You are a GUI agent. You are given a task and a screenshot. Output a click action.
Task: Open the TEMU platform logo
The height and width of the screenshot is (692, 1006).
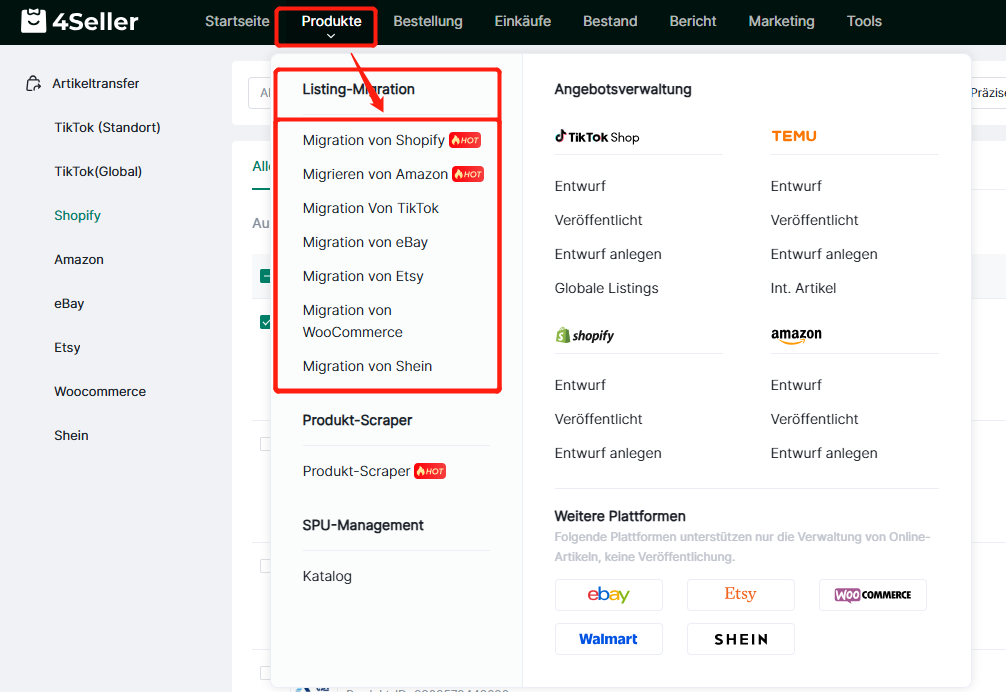[794, 136]
